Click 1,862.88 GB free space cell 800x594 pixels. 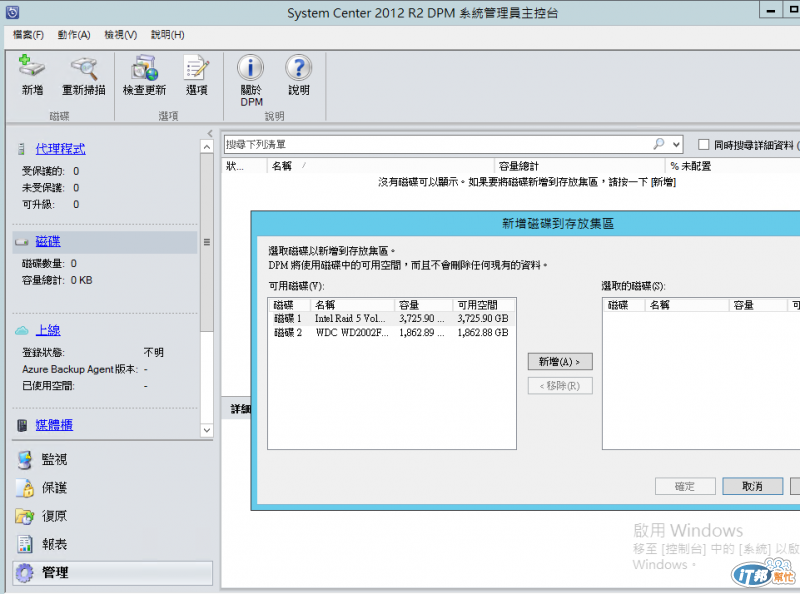pos(483,333)
